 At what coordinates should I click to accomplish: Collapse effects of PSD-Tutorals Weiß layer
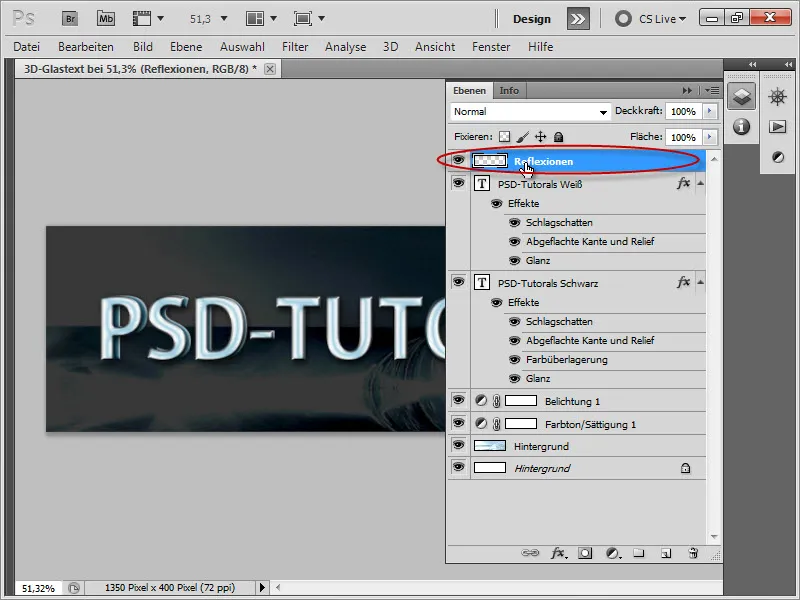[x=701, y=183]
